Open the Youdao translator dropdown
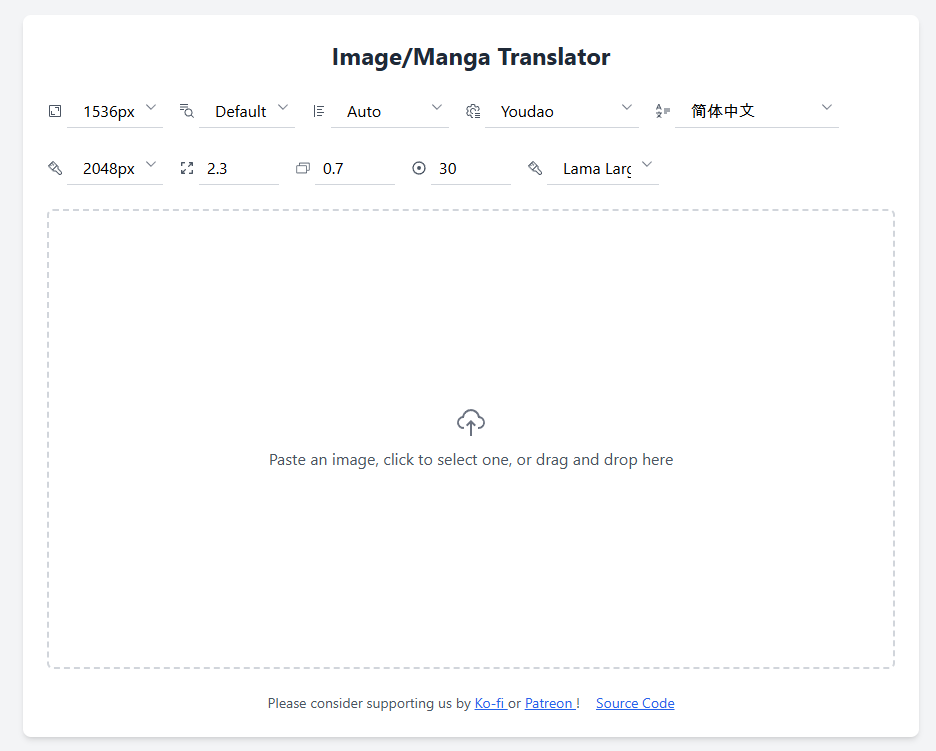This screenshot has height=751, width=936. tap(561, 112)
